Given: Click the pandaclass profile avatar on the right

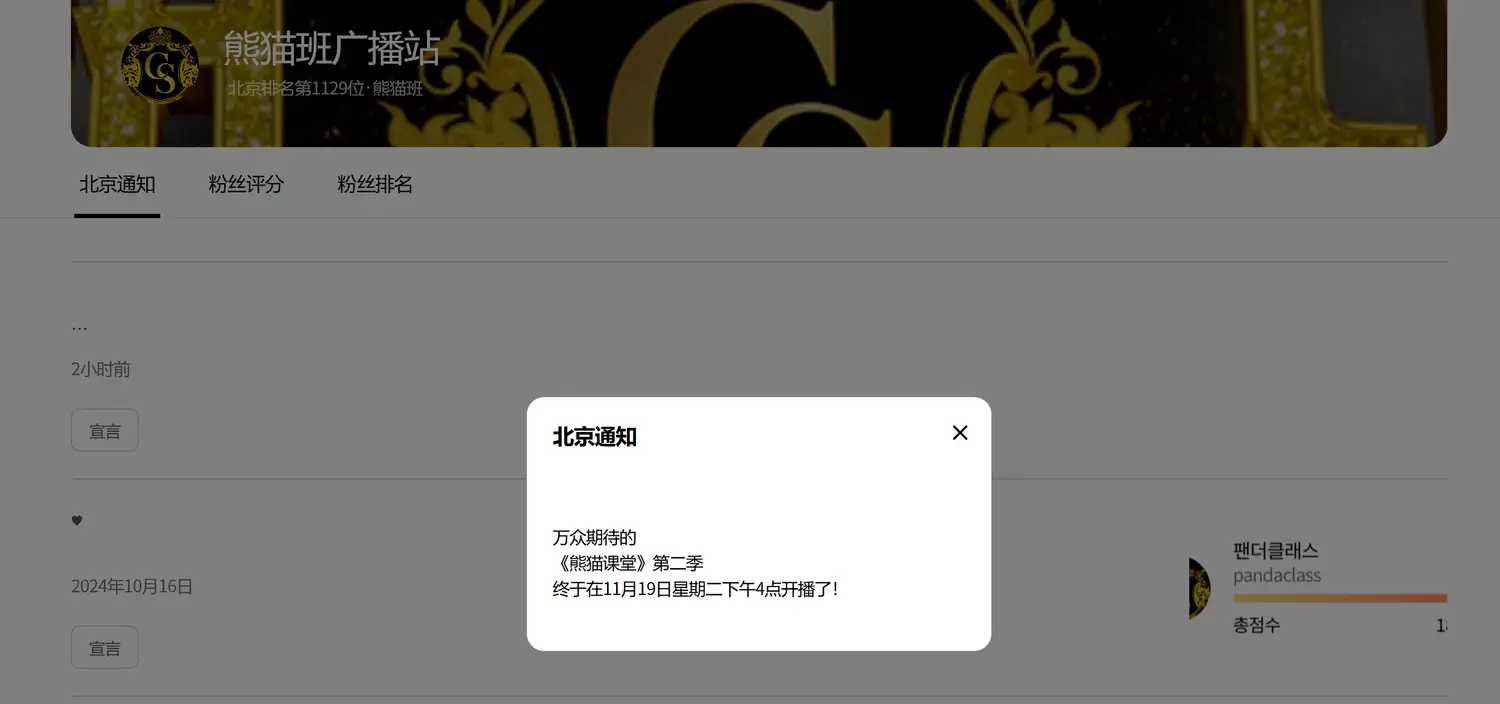Looking at the screenshot, I should [1200, 588].
